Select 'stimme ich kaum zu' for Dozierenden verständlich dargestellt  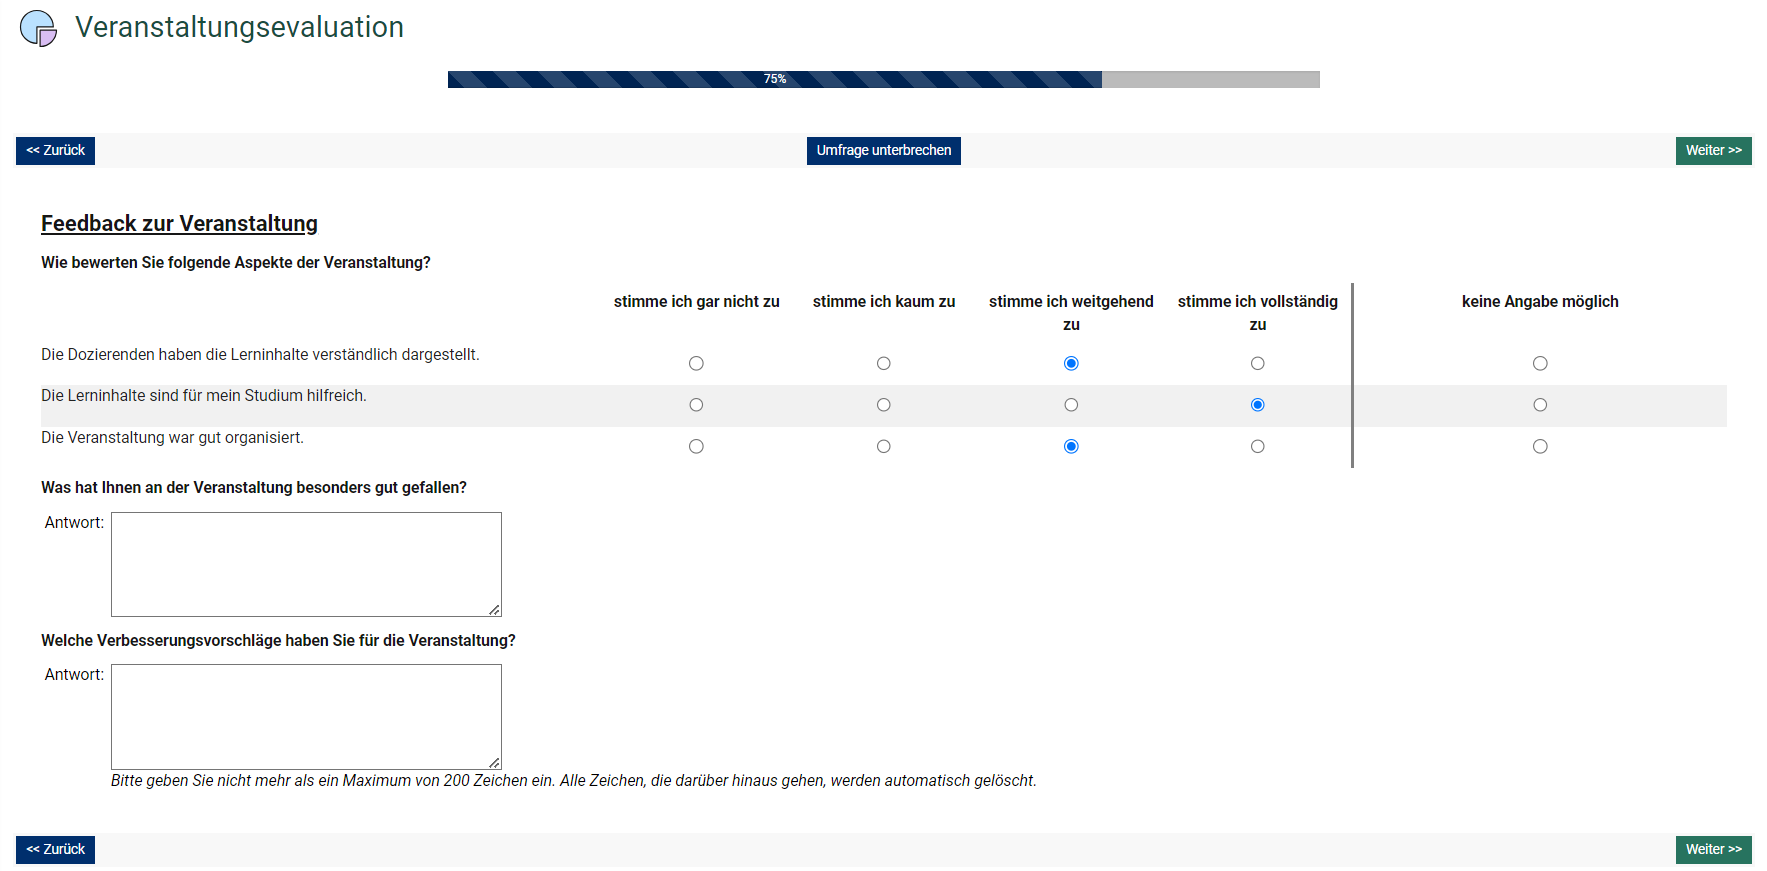pos(883,363)
